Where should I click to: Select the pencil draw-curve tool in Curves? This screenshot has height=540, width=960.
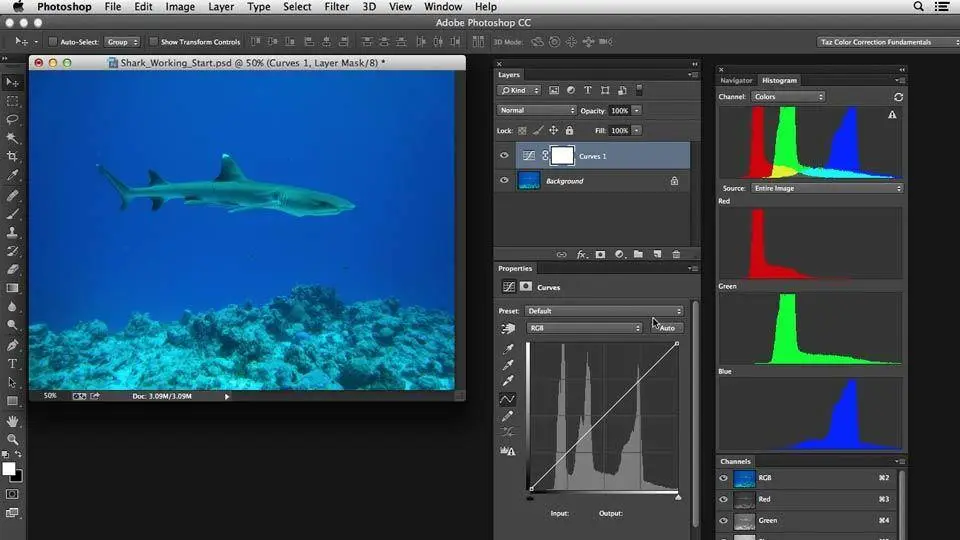pyautogui.click(x=508, y=416)
